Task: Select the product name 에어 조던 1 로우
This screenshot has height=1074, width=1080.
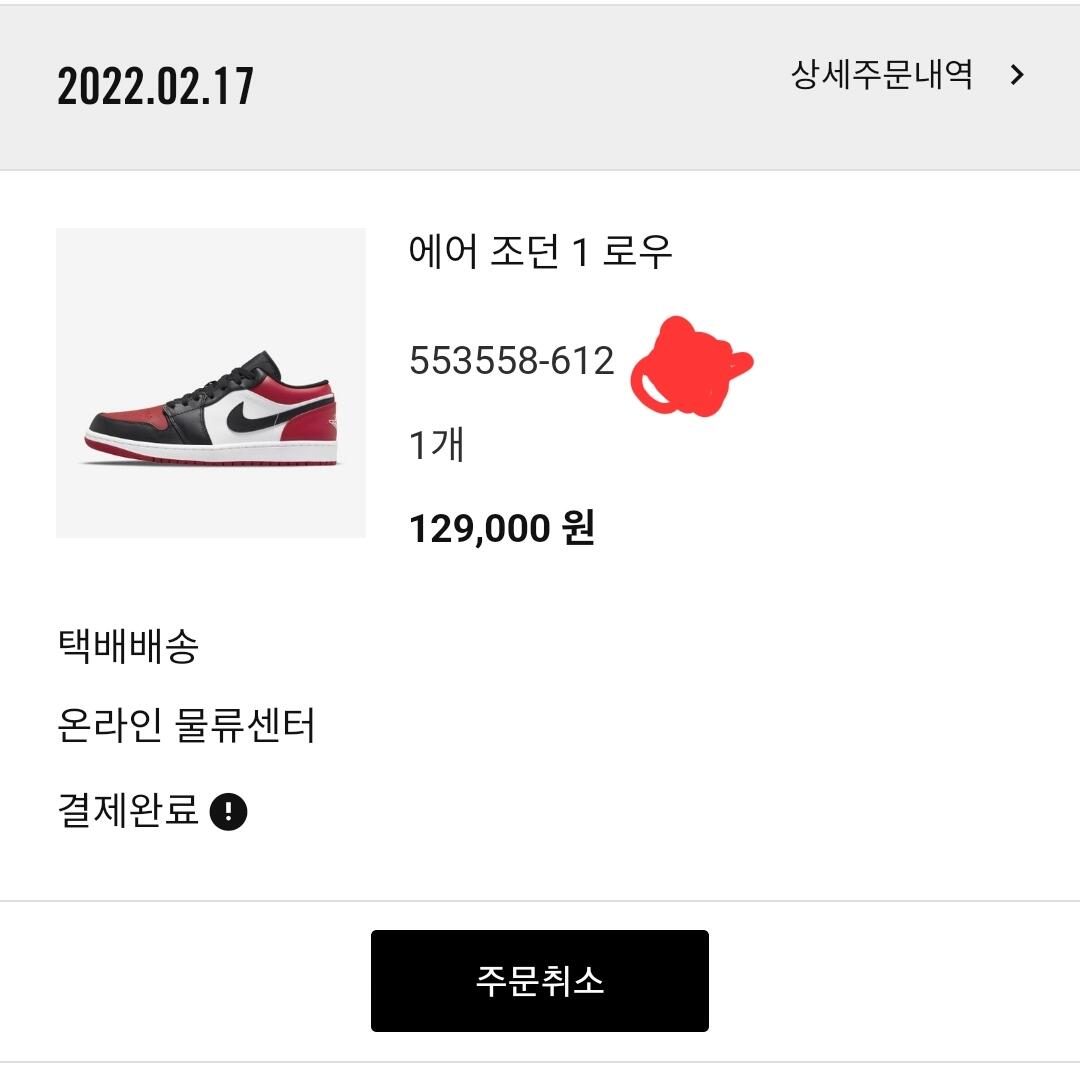Action: click(x=540, y=252)
